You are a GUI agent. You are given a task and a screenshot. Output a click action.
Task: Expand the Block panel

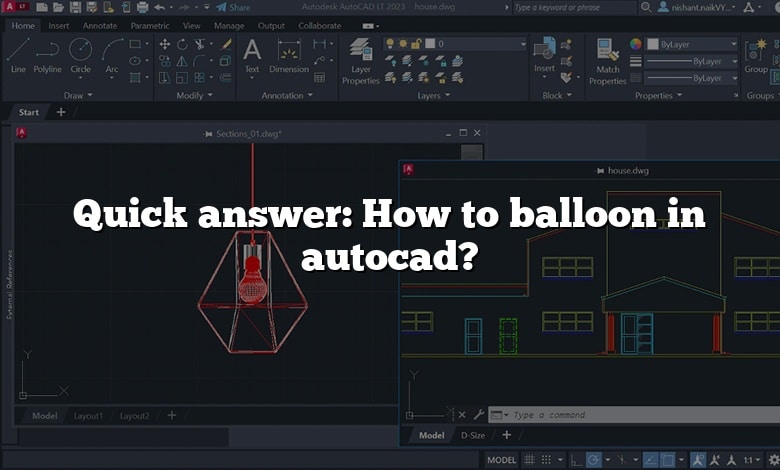pyautogui.click(x=557, y=95)
